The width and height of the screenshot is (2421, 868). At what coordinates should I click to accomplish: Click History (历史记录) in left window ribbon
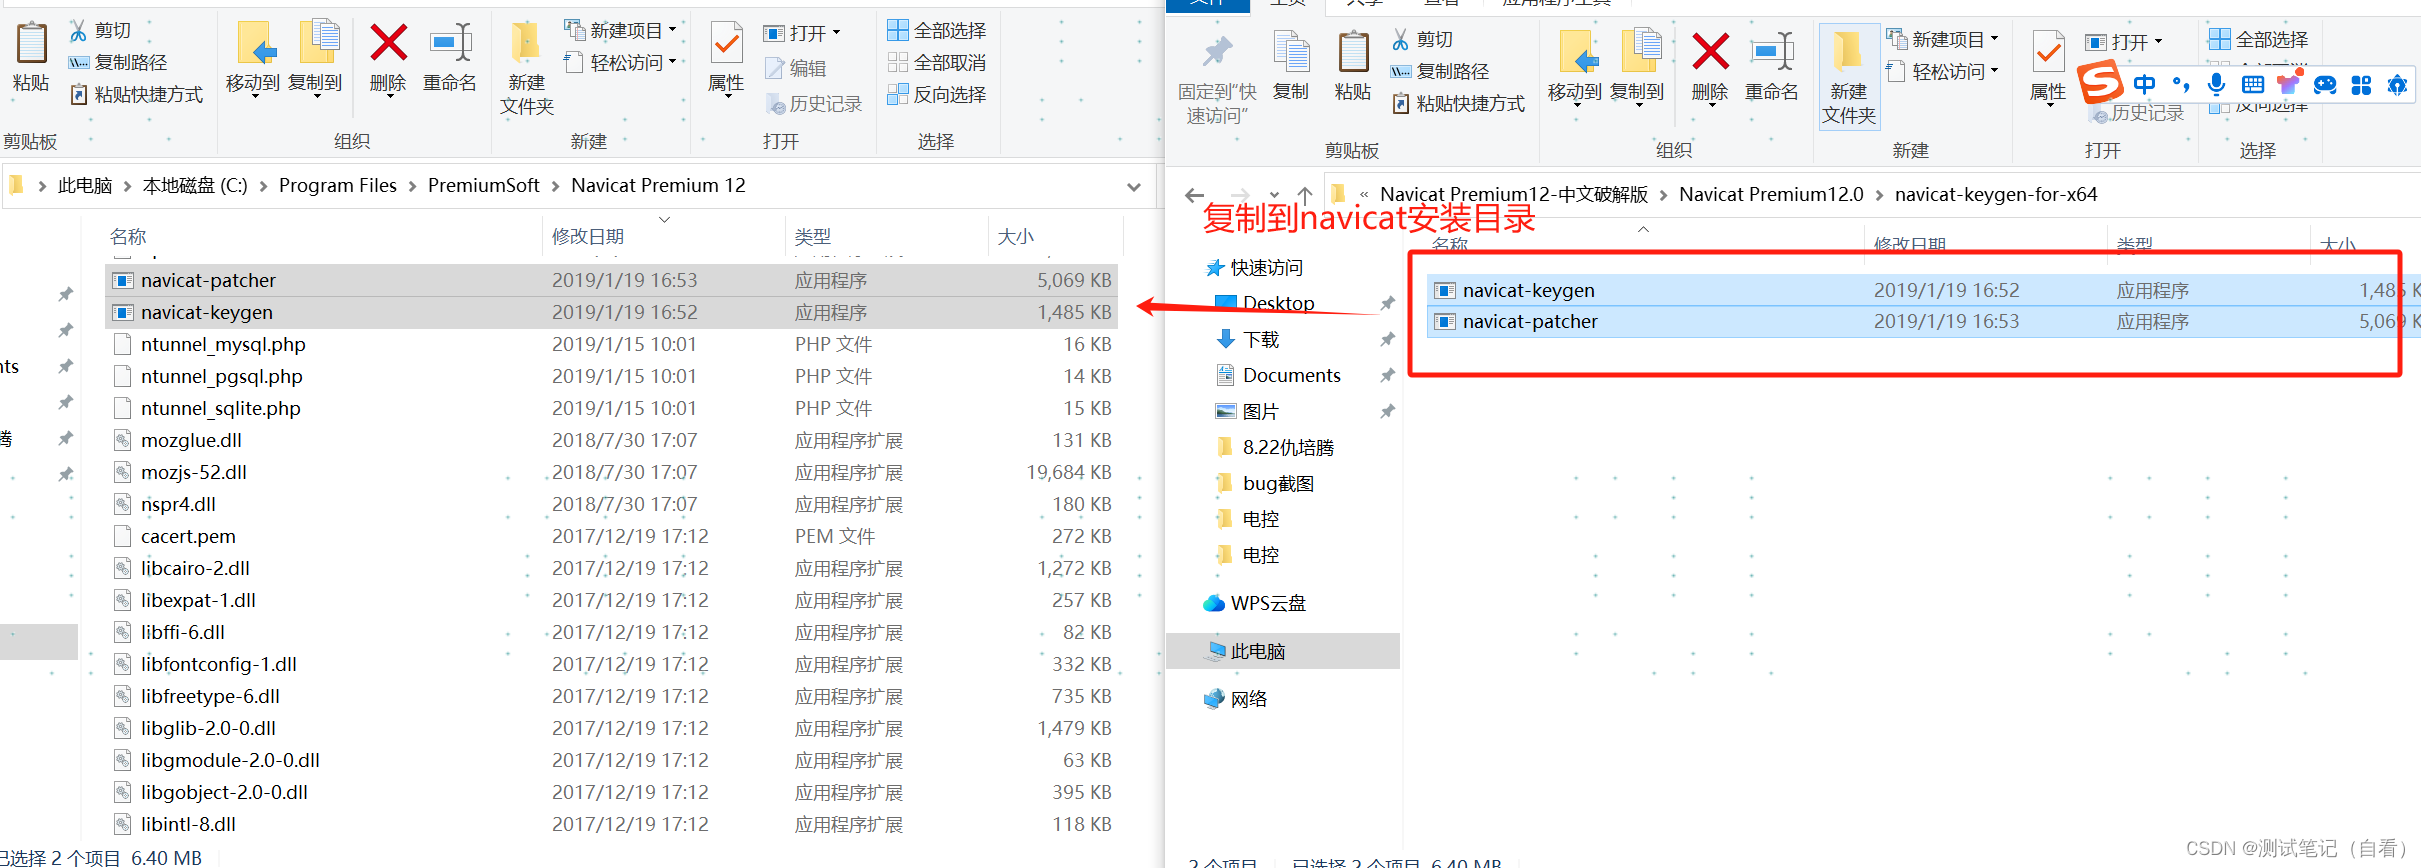point(814,104)
